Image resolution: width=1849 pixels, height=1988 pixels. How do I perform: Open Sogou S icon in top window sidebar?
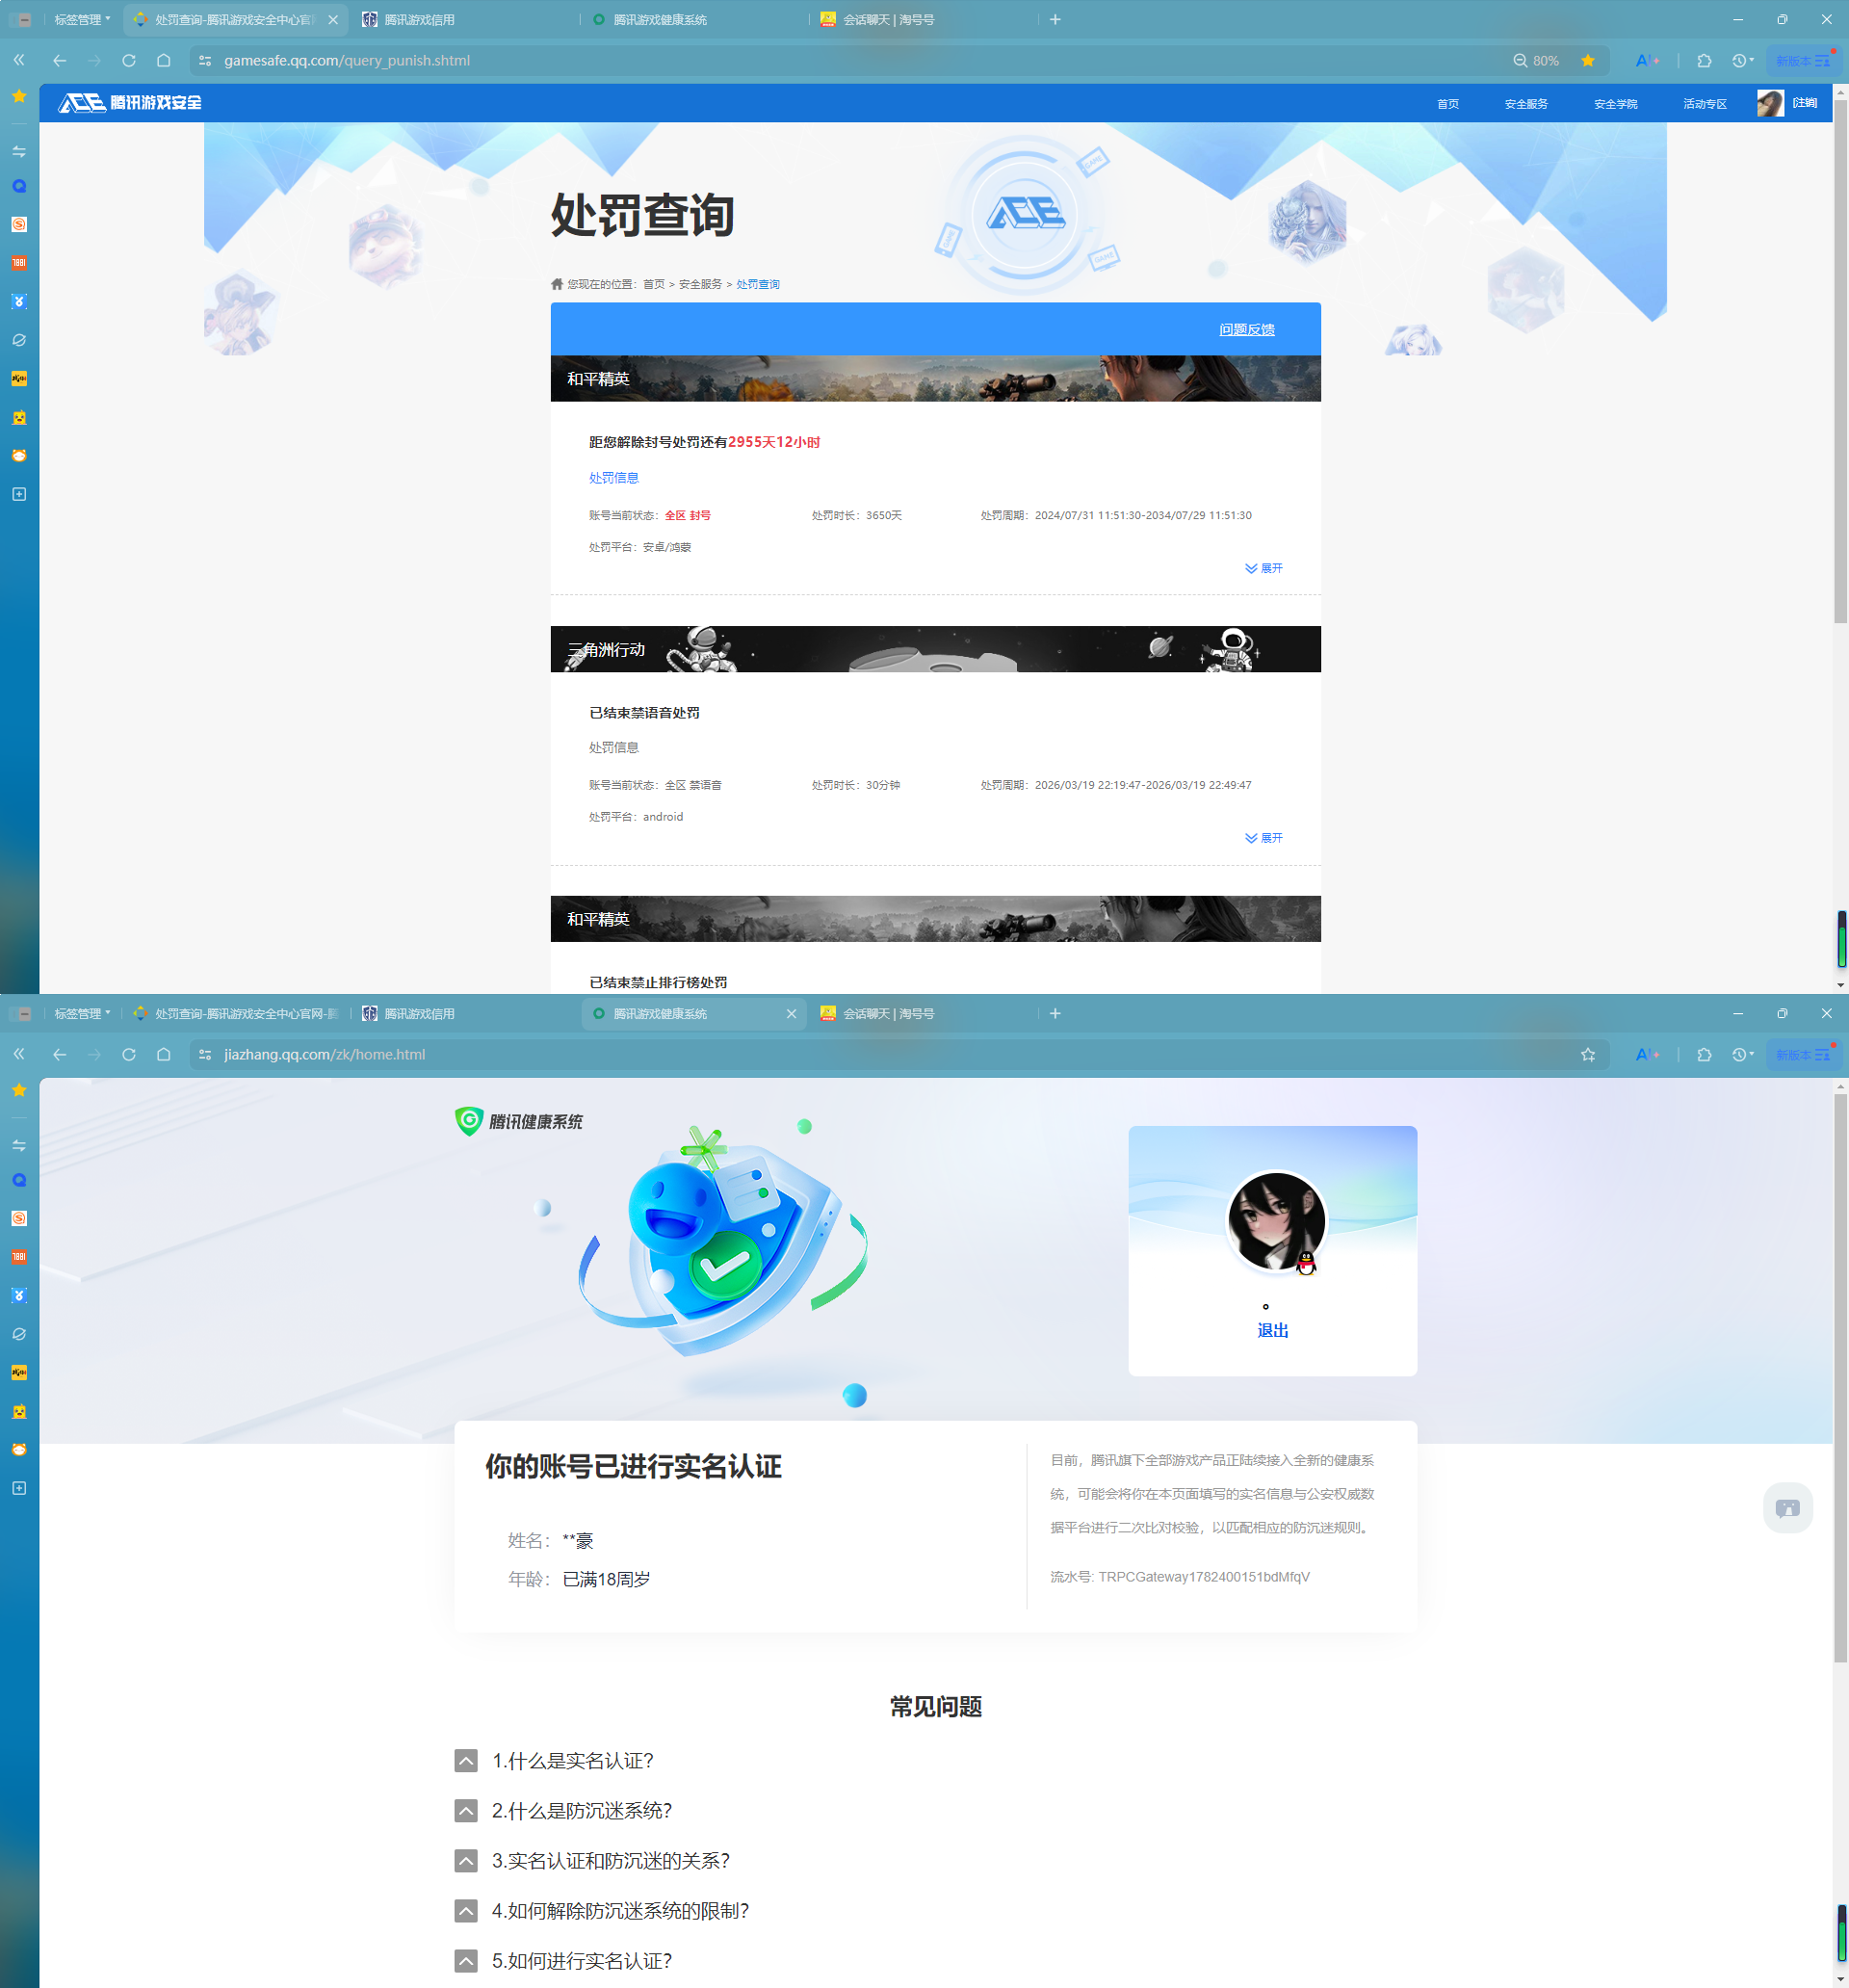(x=19, y=224)
